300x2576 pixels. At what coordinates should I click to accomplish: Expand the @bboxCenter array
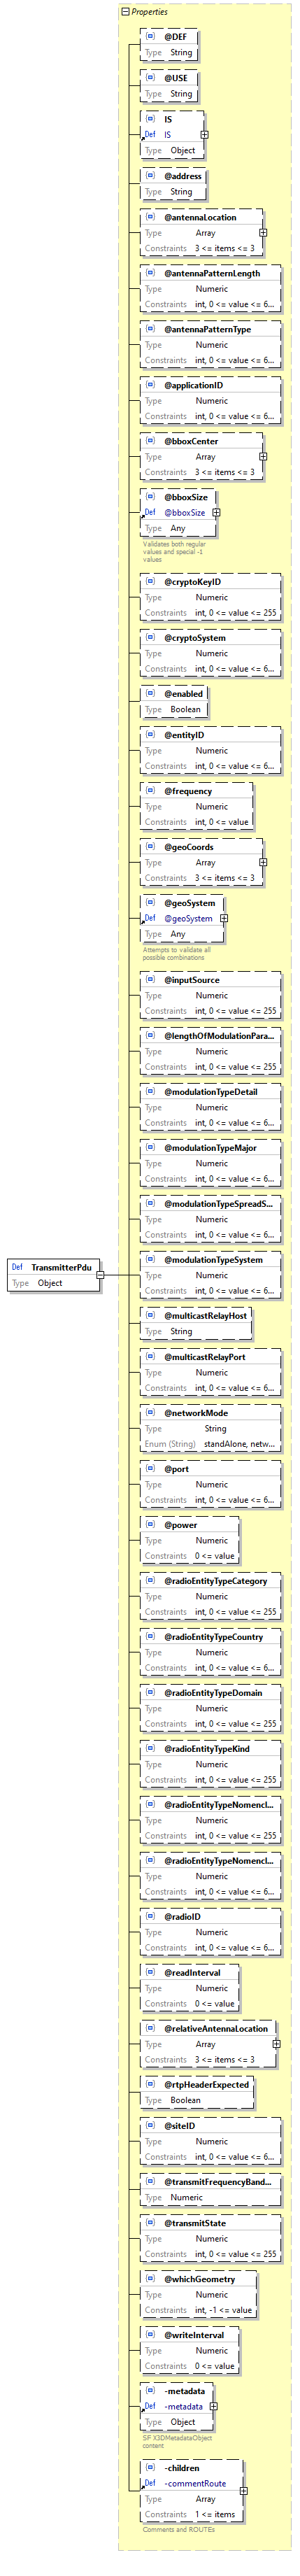(263, 456)
